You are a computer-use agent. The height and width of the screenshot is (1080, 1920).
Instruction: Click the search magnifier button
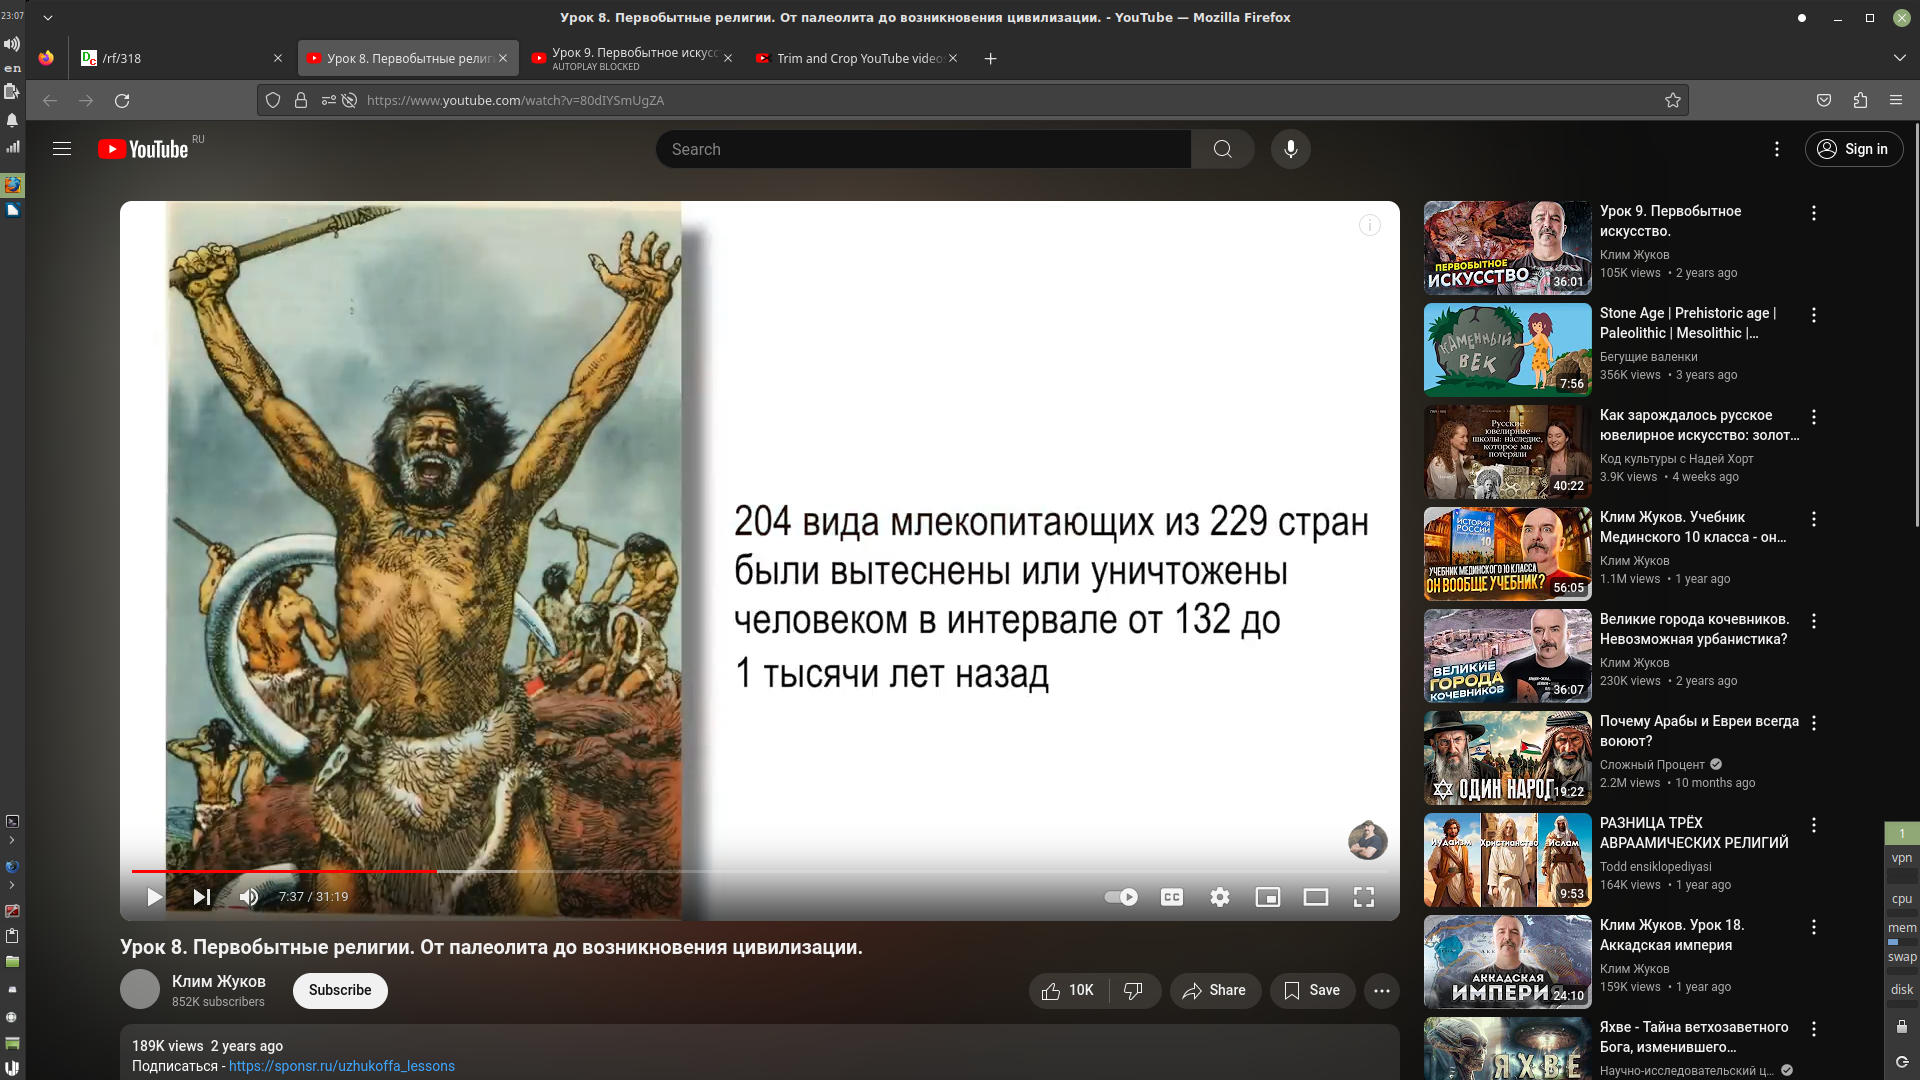pyautogui.click(x=1222, y=149)
